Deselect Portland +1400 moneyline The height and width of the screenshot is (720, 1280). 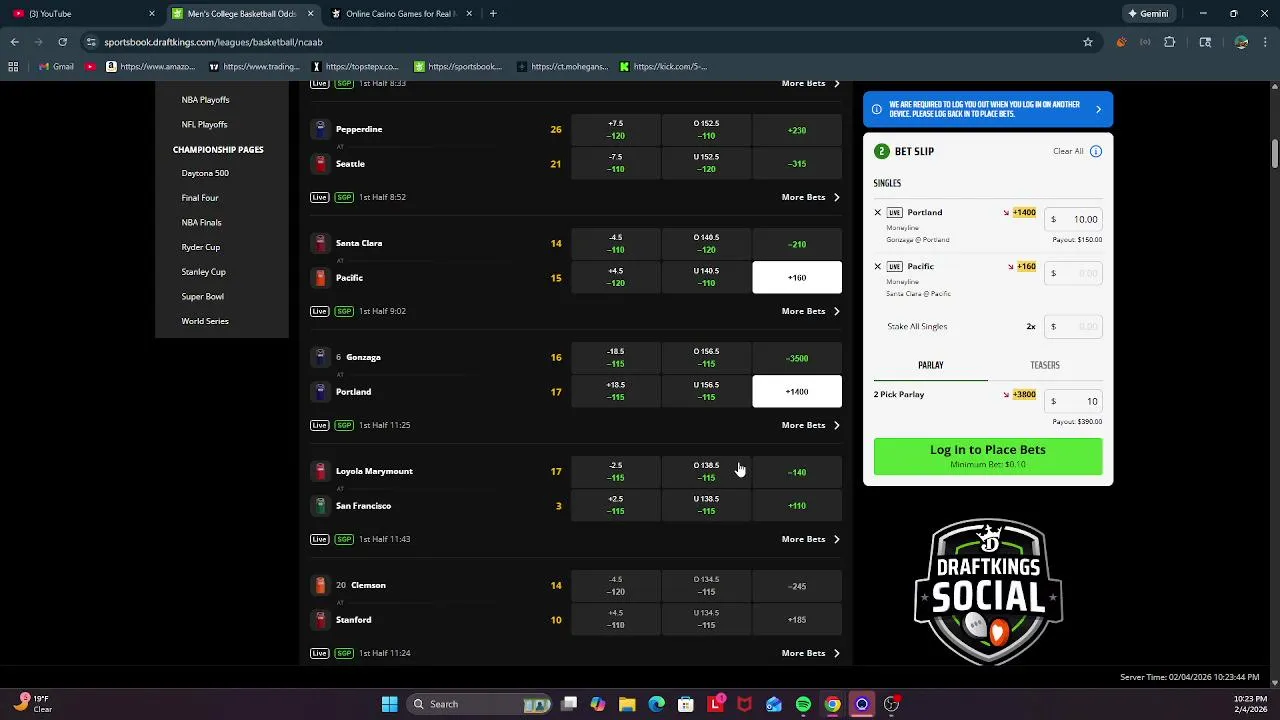tap(797, 392)
